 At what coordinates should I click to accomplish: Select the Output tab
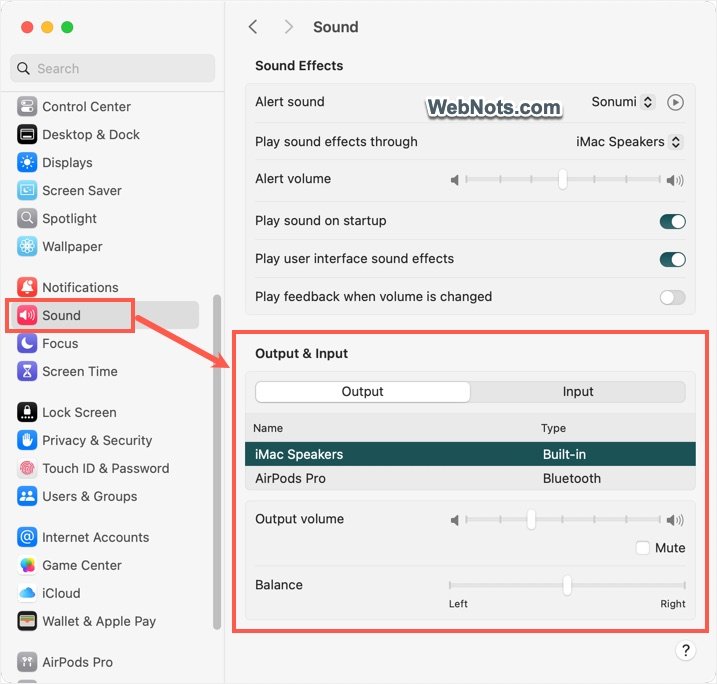(362, 392)
